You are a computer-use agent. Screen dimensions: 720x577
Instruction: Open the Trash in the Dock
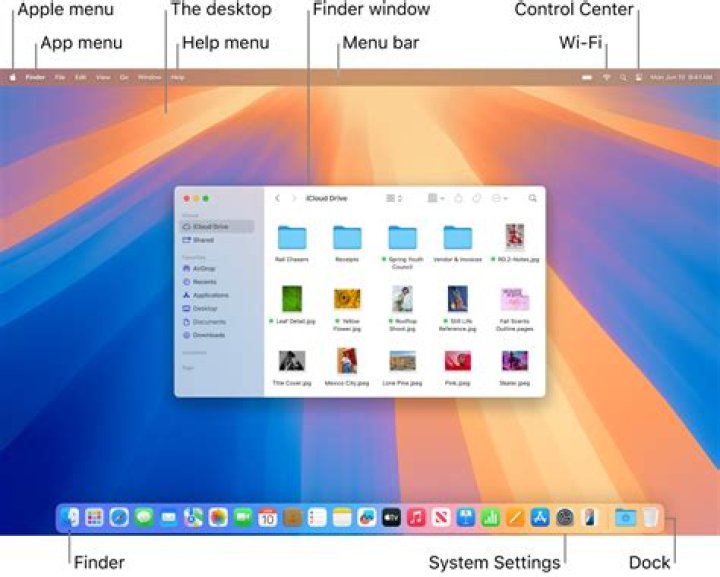(651, 518)
